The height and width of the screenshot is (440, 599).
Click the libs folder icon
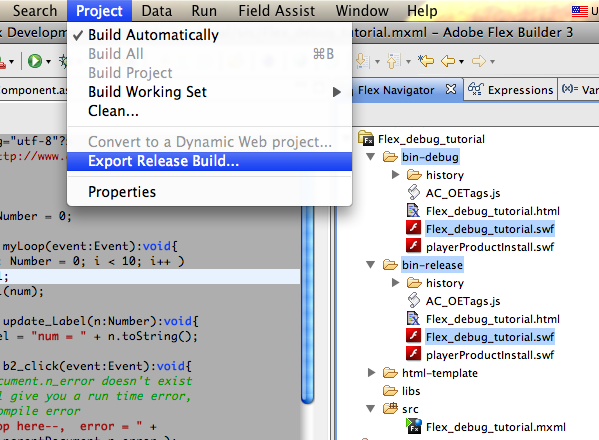point(390,390)
